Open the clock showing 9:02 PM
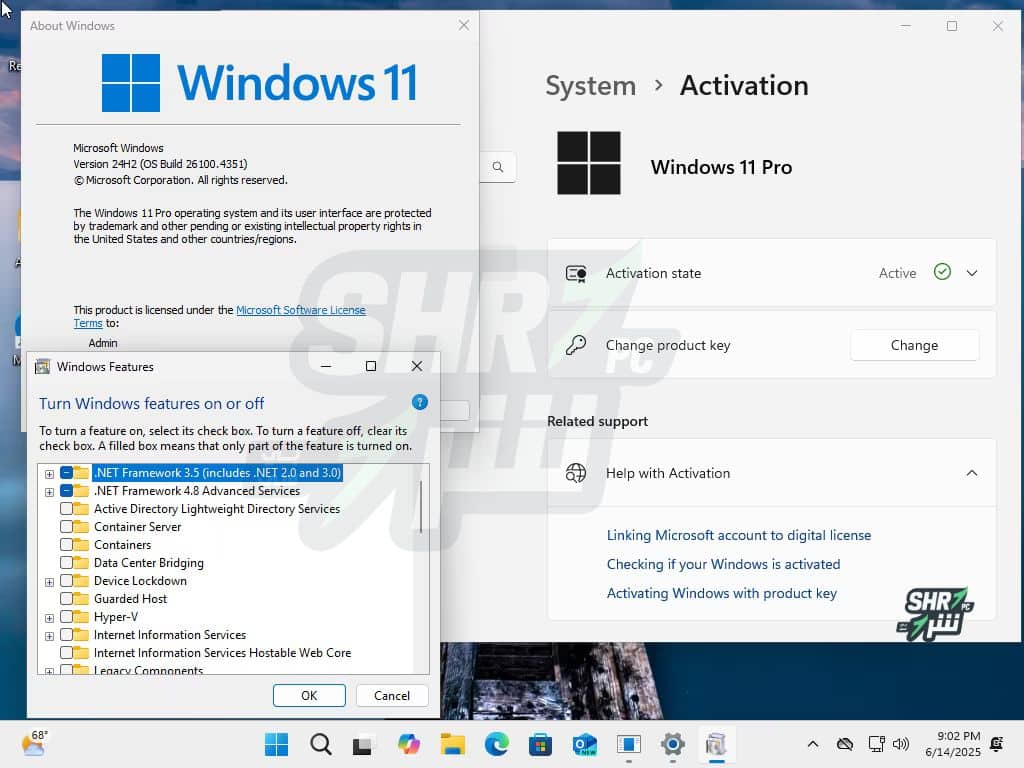The image size is (1024, 768). coord(953,744)
